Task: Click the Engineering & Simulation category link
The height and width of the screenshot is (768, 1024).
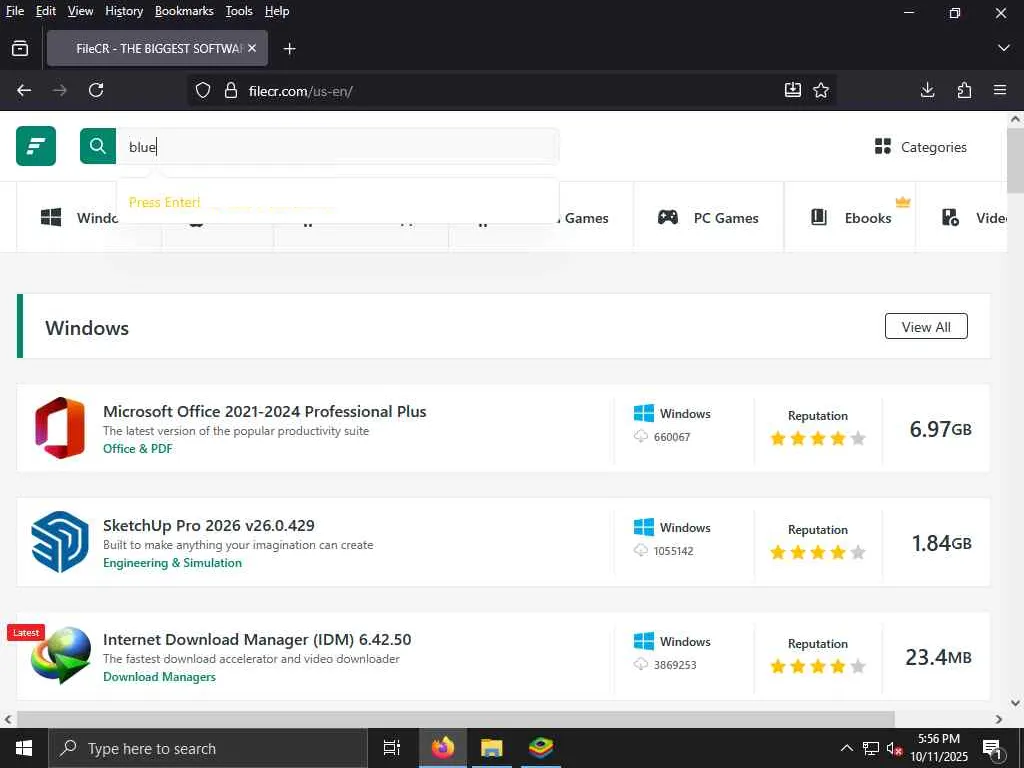Action: [172, 563]
